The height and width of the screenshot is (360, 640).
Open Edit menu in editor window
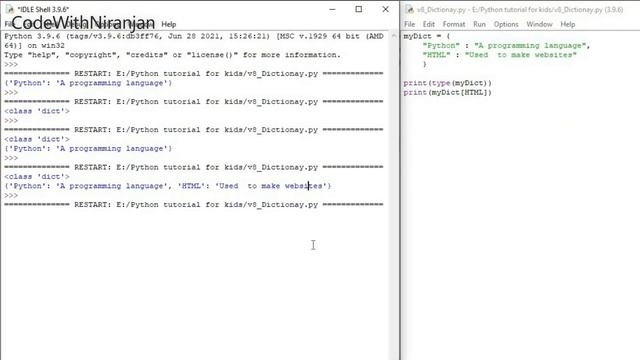coord(429,24)
